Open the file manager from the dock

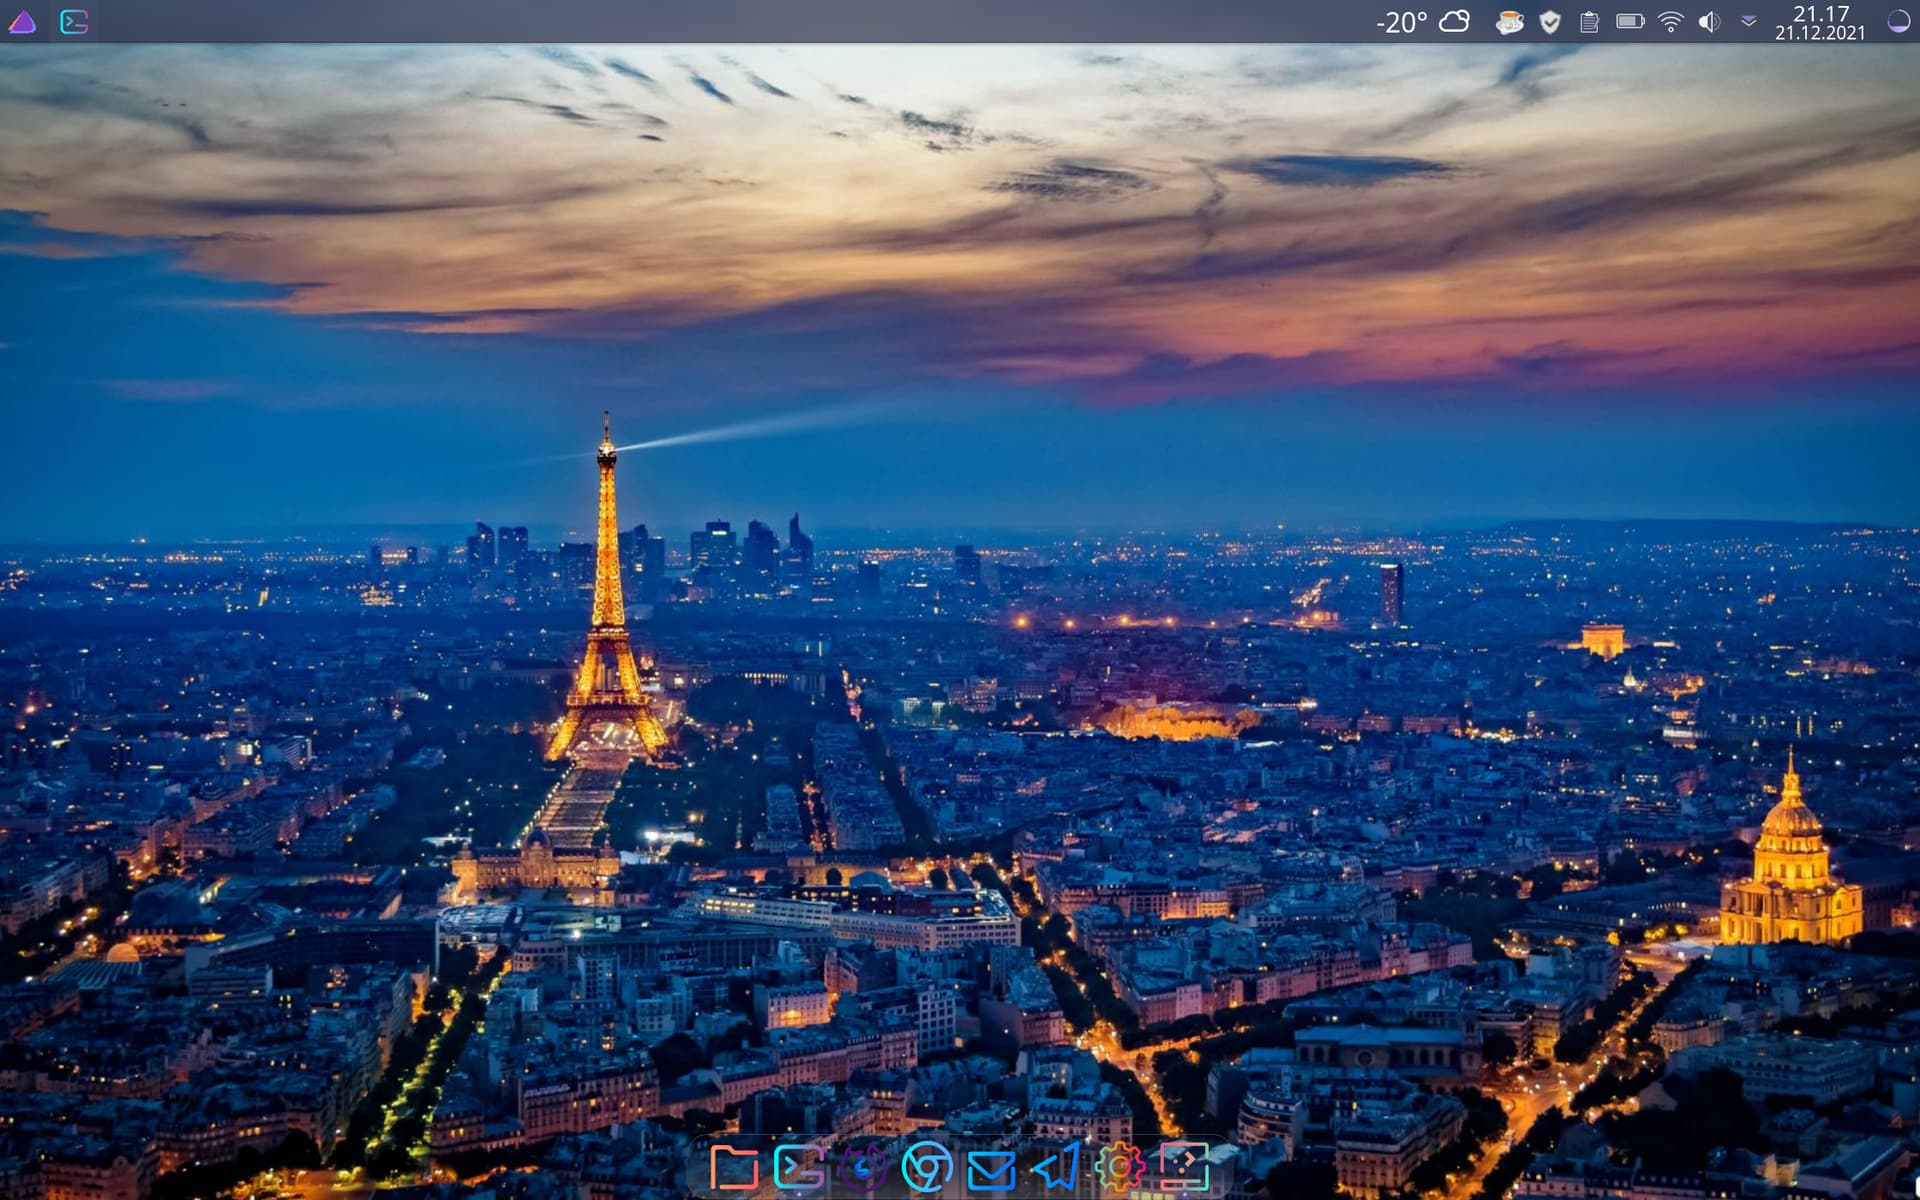(x=733, y=1167)
